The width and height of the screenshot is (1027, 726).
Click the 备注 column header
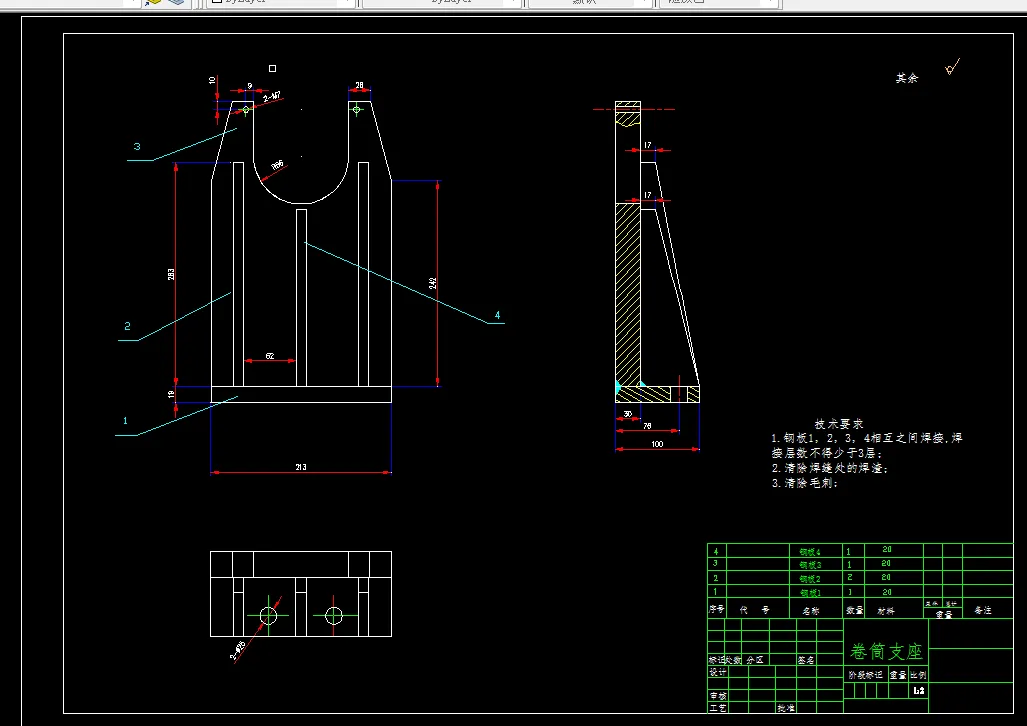(983, 610)
